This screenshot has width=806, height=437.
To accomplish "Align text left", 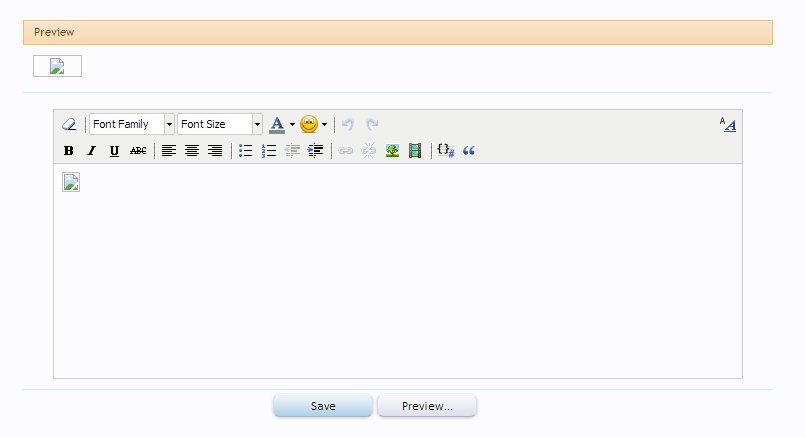I will 169,151.
